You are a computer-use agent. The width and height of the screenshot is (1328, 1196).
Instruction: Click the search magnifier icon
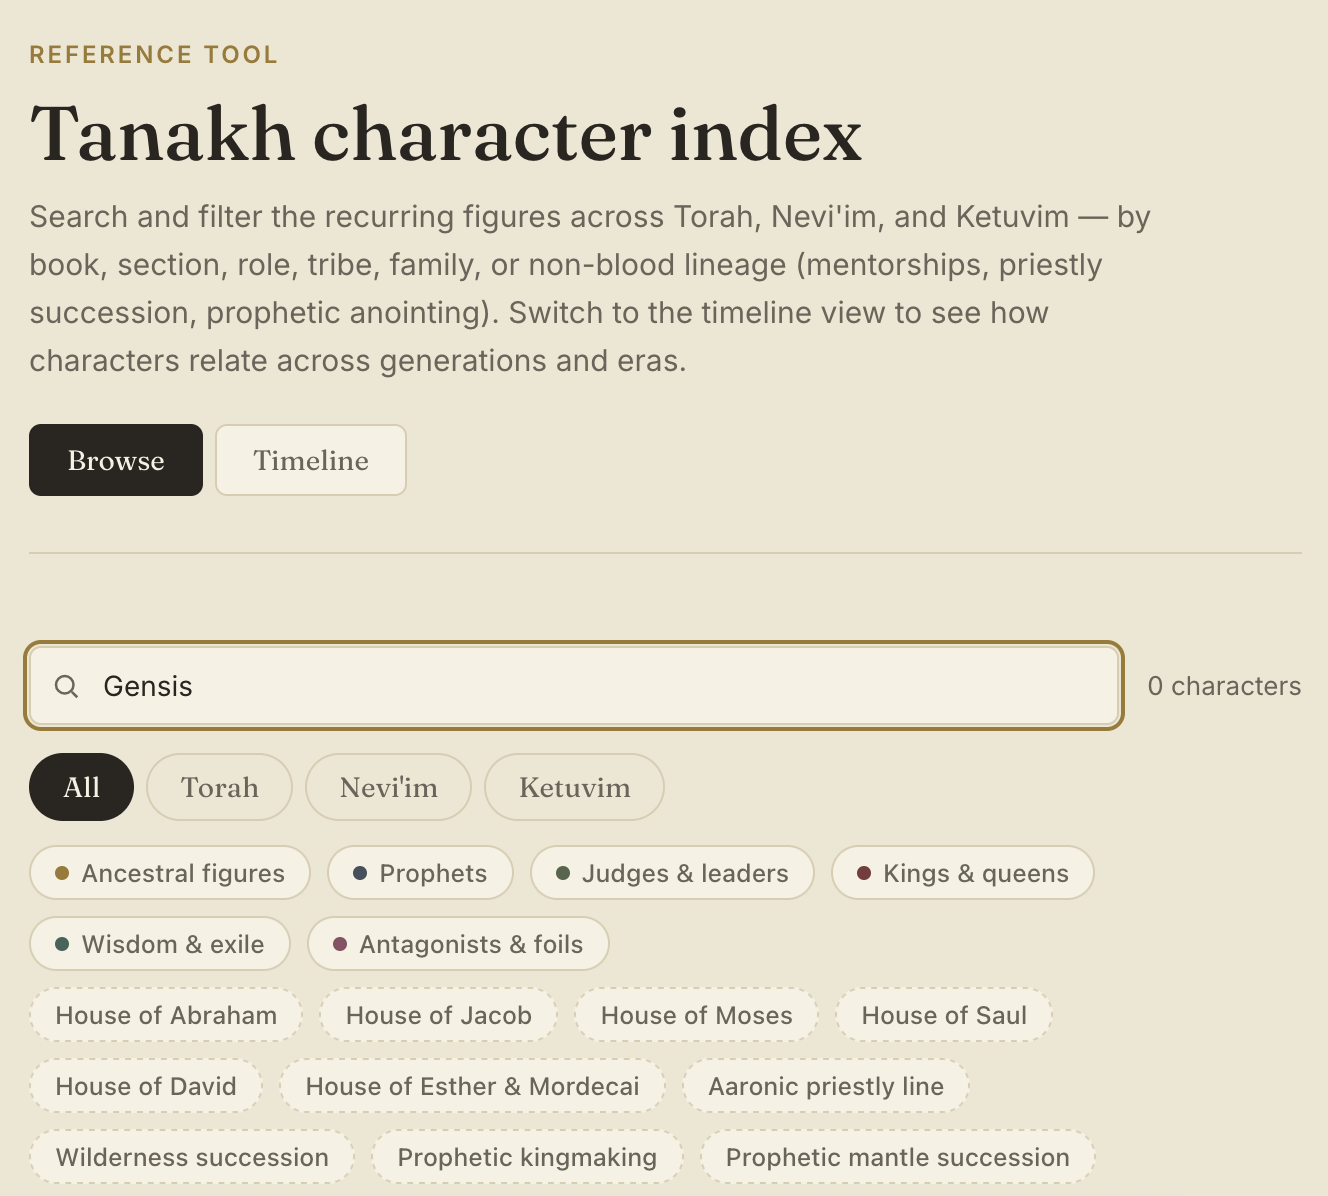pos(66,686)
